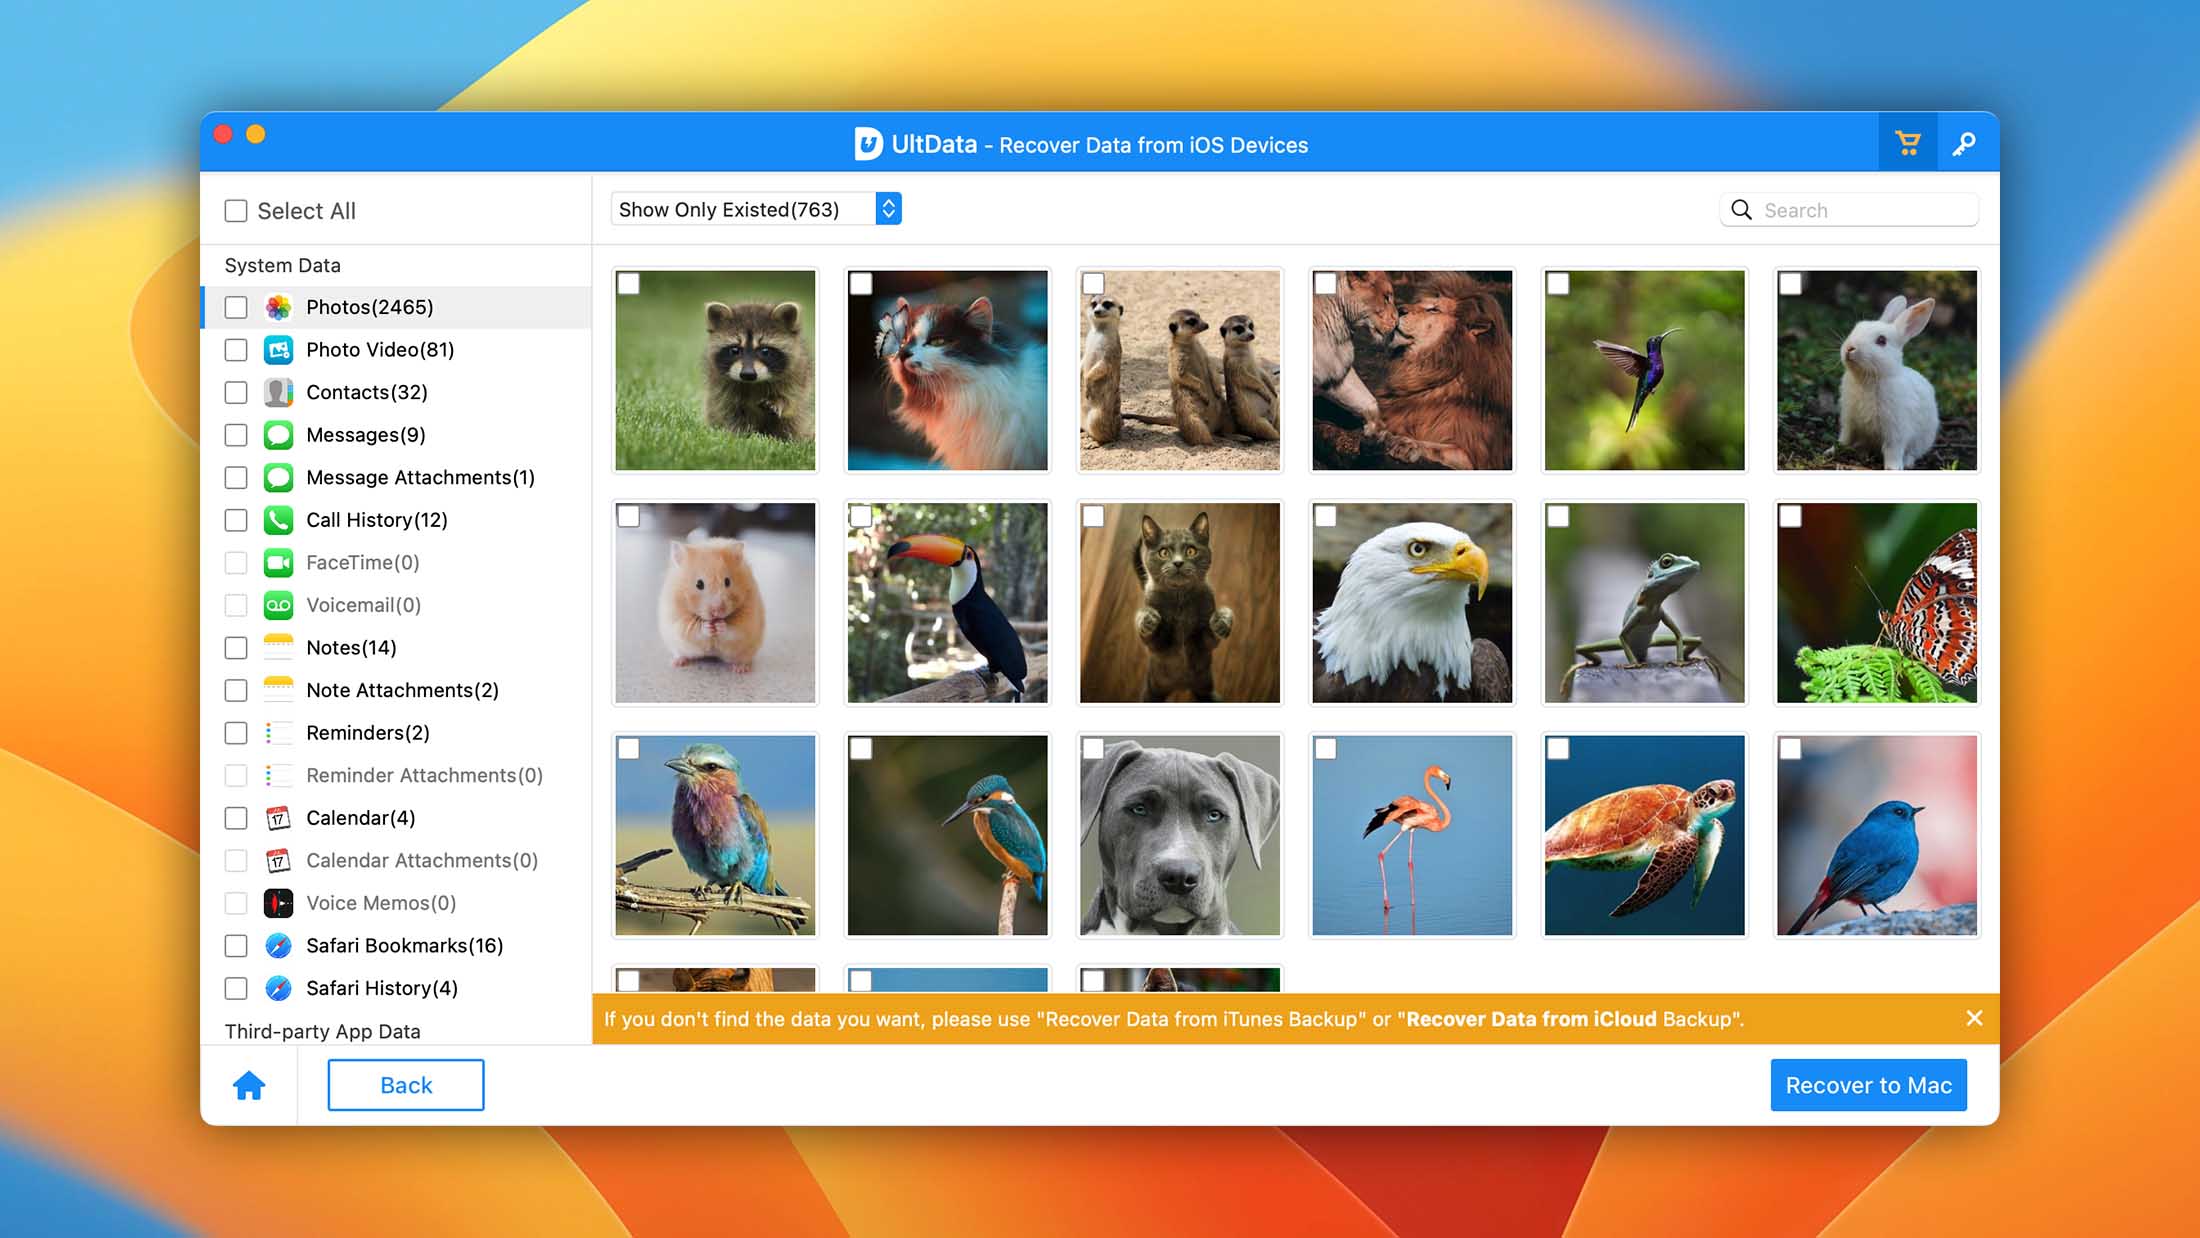Click the FaceTime camera icon

coord(278,562)
